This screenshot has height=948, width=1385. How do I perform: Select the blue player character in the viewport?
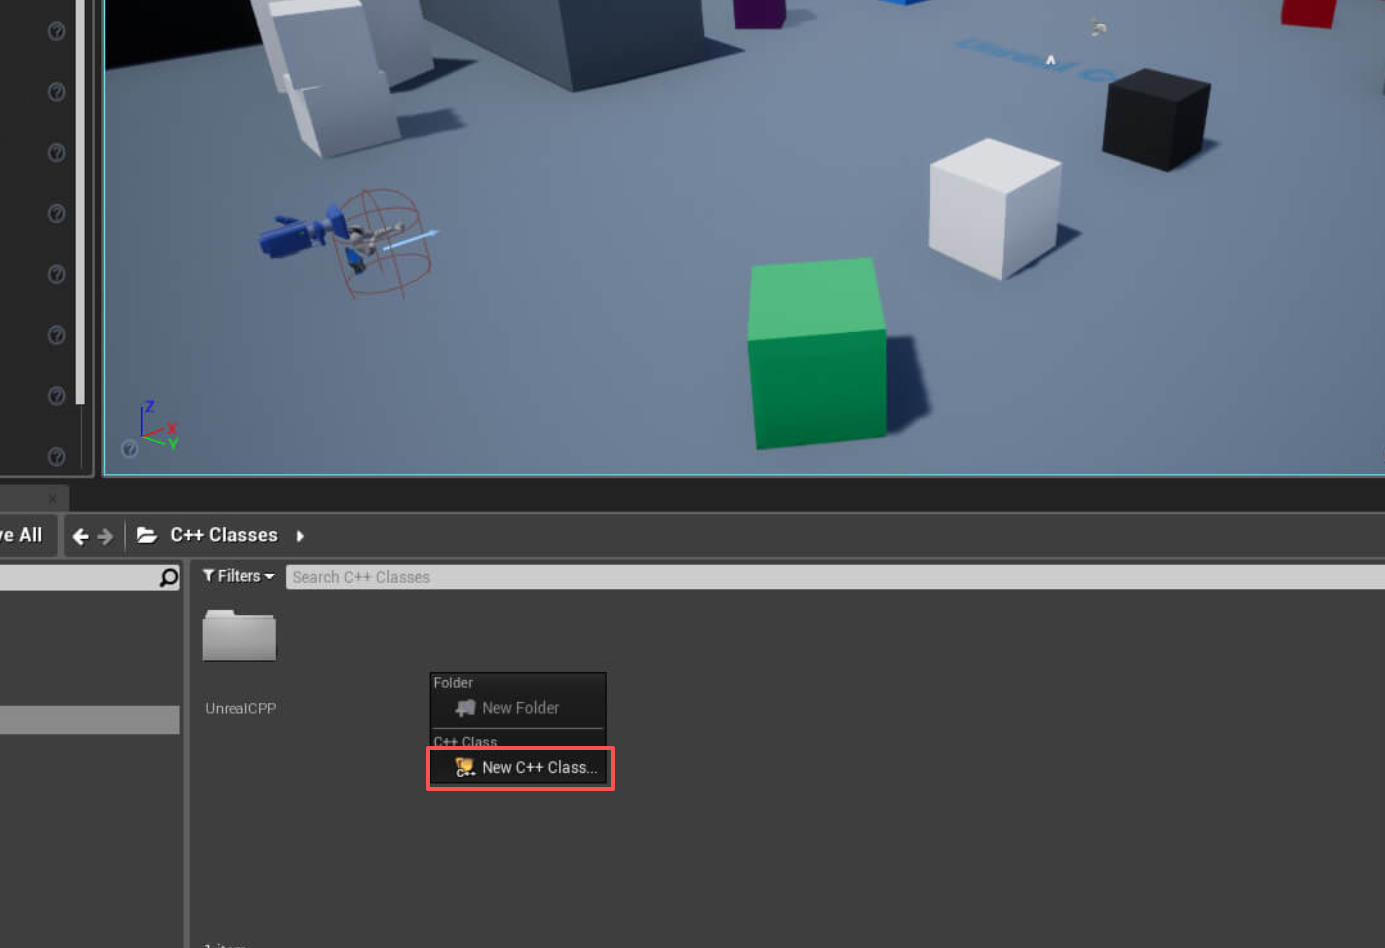pos(345,238)
